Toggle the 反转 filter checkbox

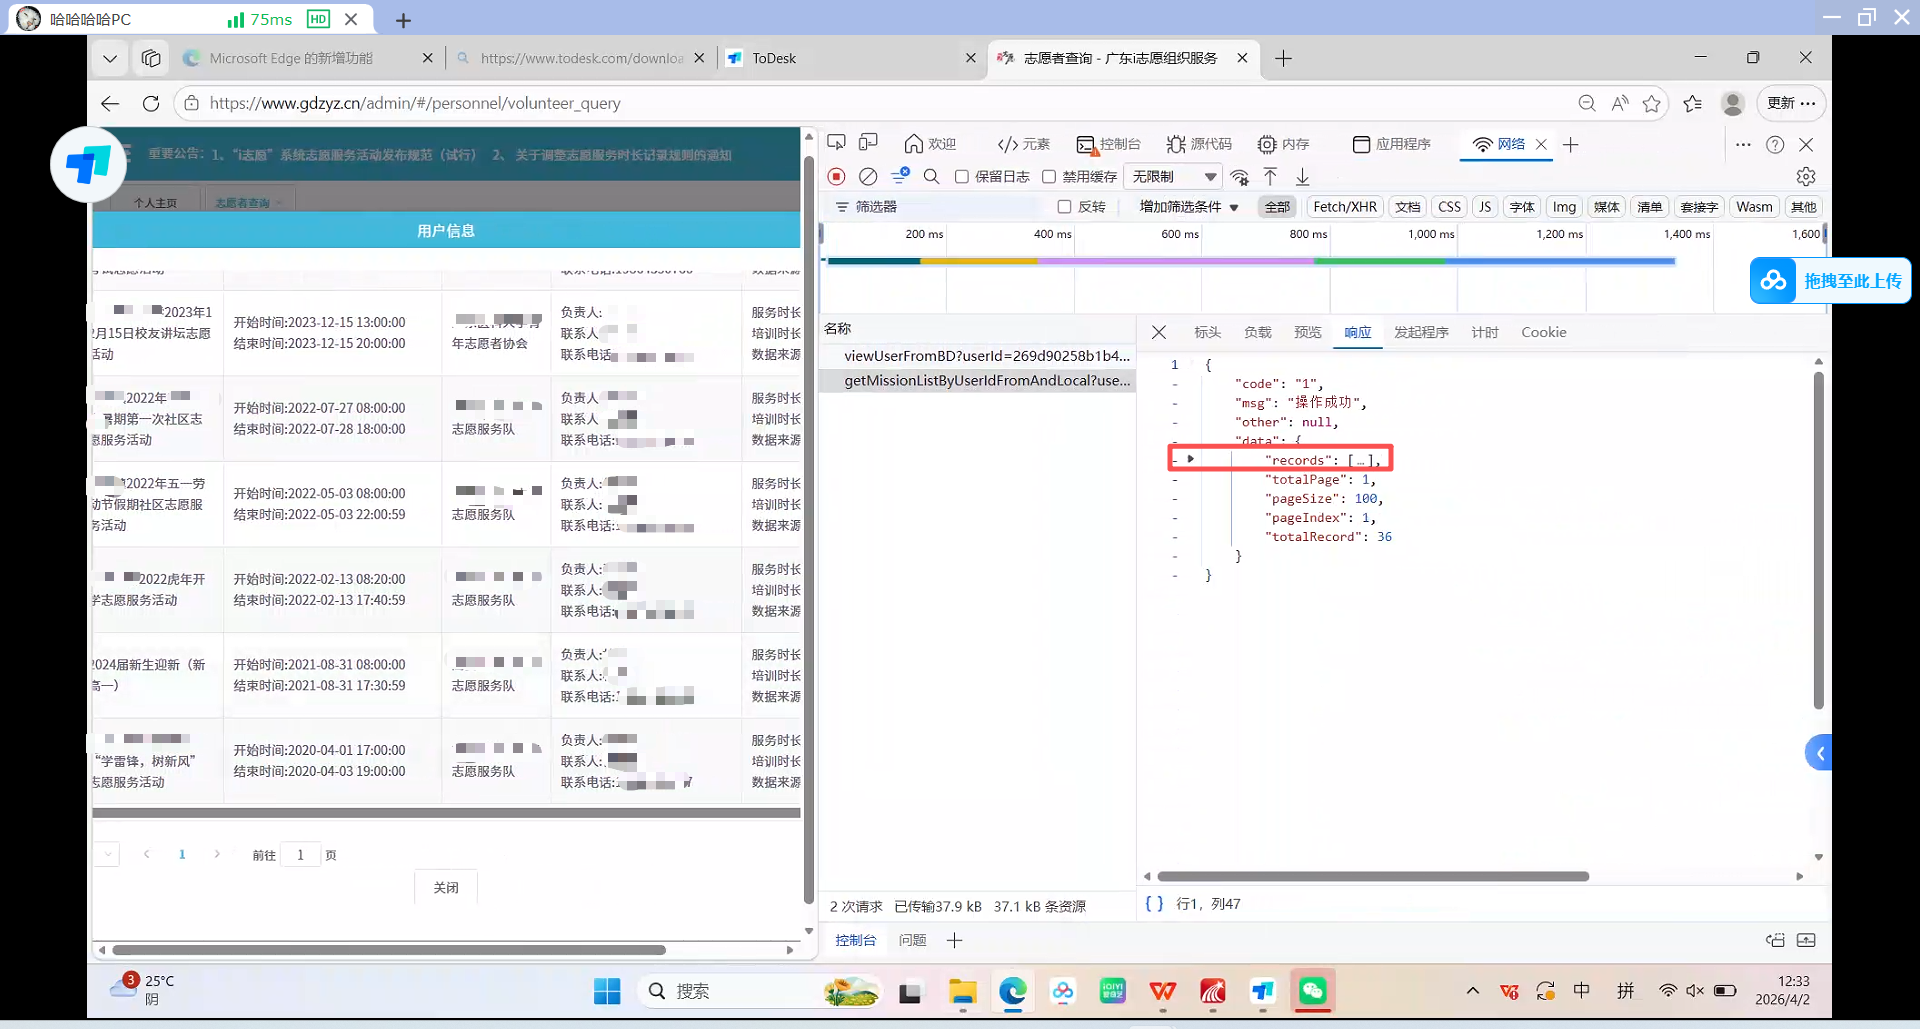(1064, 207)
